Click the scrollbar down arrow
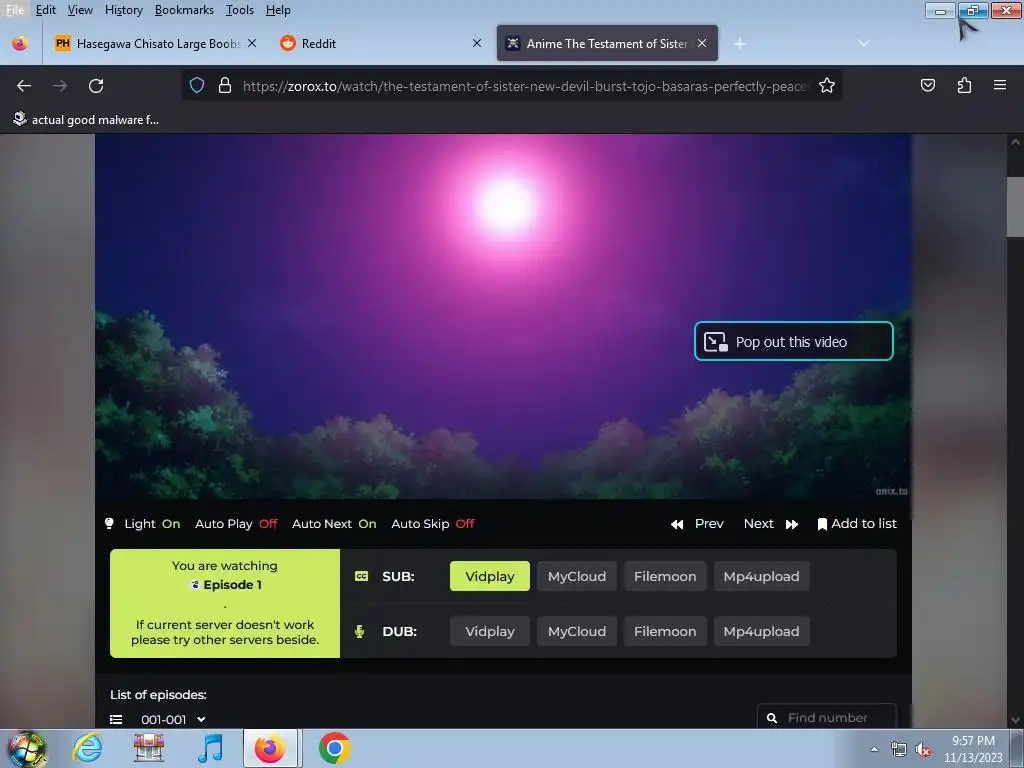 pyautogui.click(x=1015, y=720)
